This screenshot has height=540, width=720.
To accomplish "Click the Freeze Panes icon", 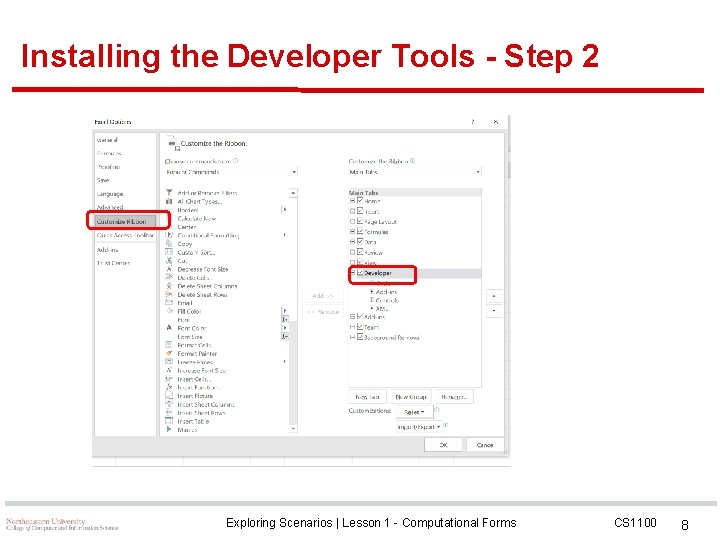I will click(169, 362).
